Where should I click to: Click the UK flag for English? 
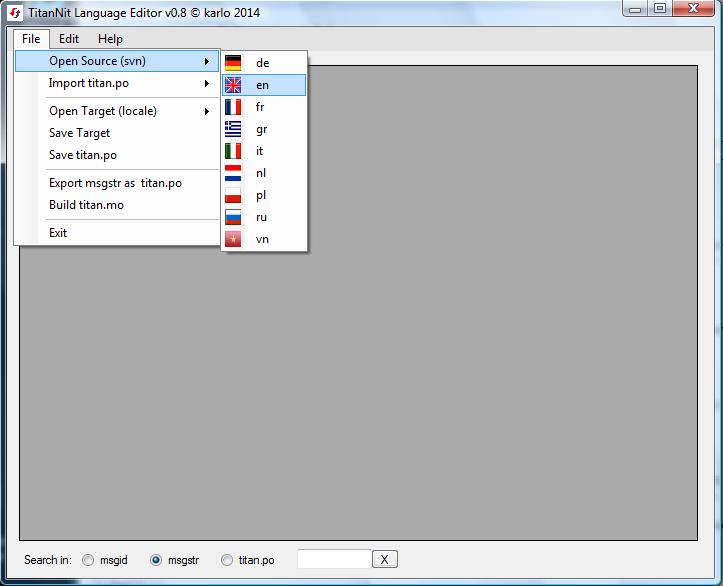[233, 85]
